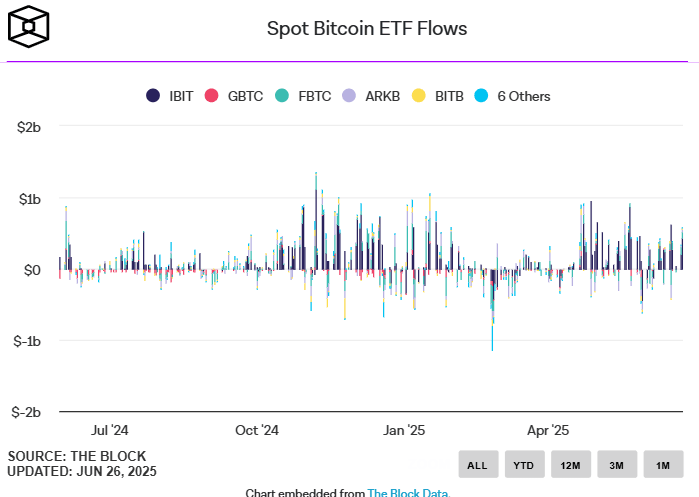This screenshot has width=699, height=497.
Task: Click the ARKB lavender legend dot
Action: pos(348,96)
